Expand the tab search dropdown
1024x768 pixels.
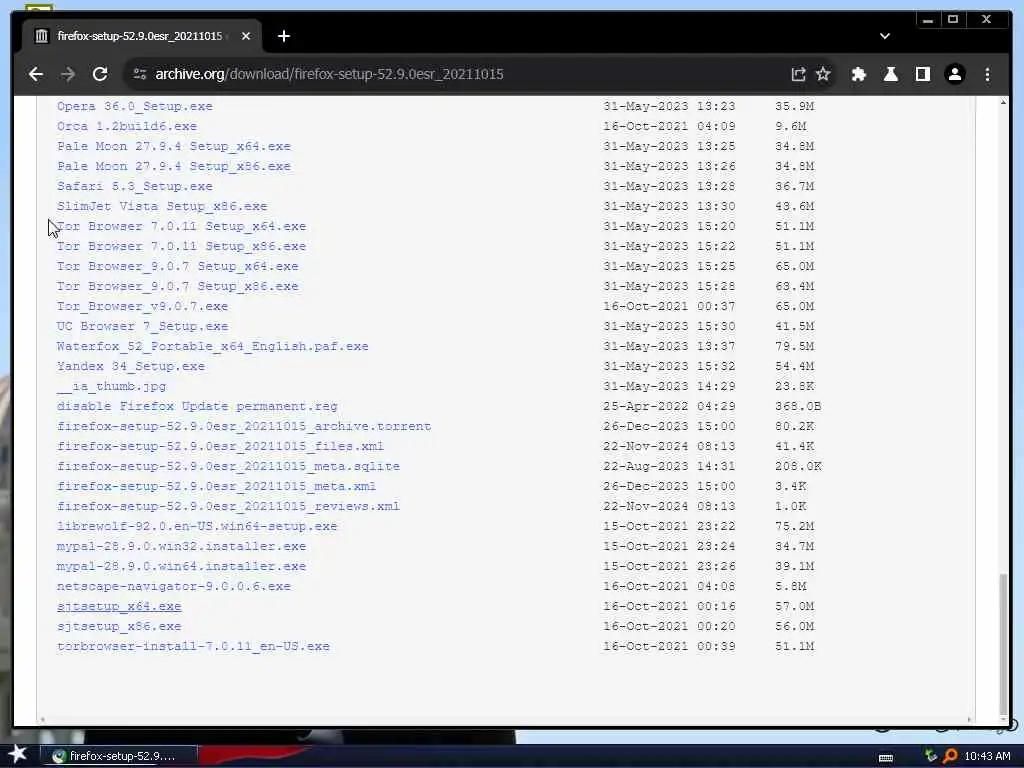(x=885, y=37)
